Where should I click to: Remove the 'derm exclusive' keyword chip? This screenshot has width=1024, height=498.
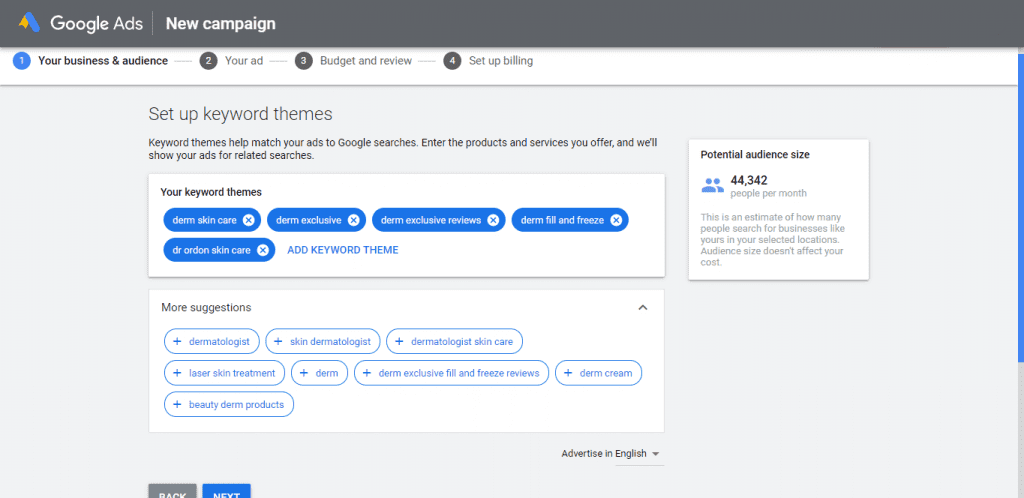click(x=354, y=220)
